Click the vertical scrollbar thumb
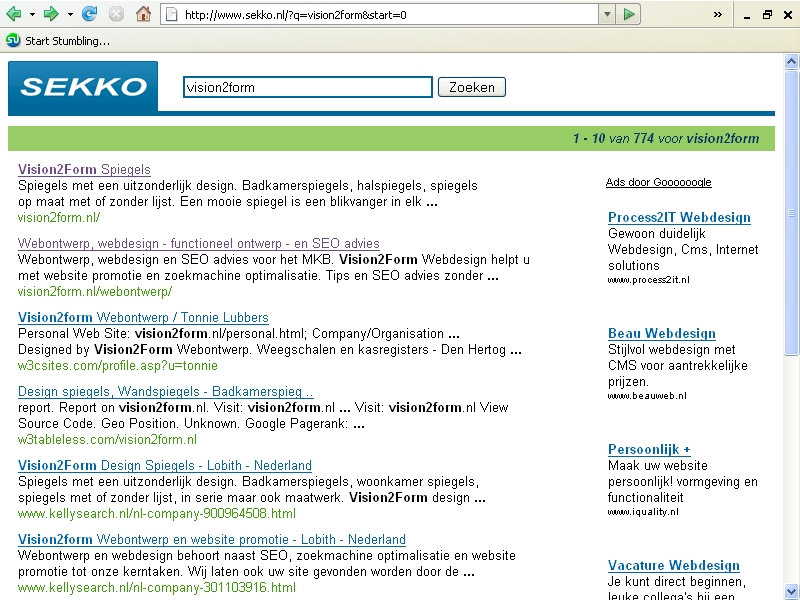800x600 pixels. coord(791,213)
